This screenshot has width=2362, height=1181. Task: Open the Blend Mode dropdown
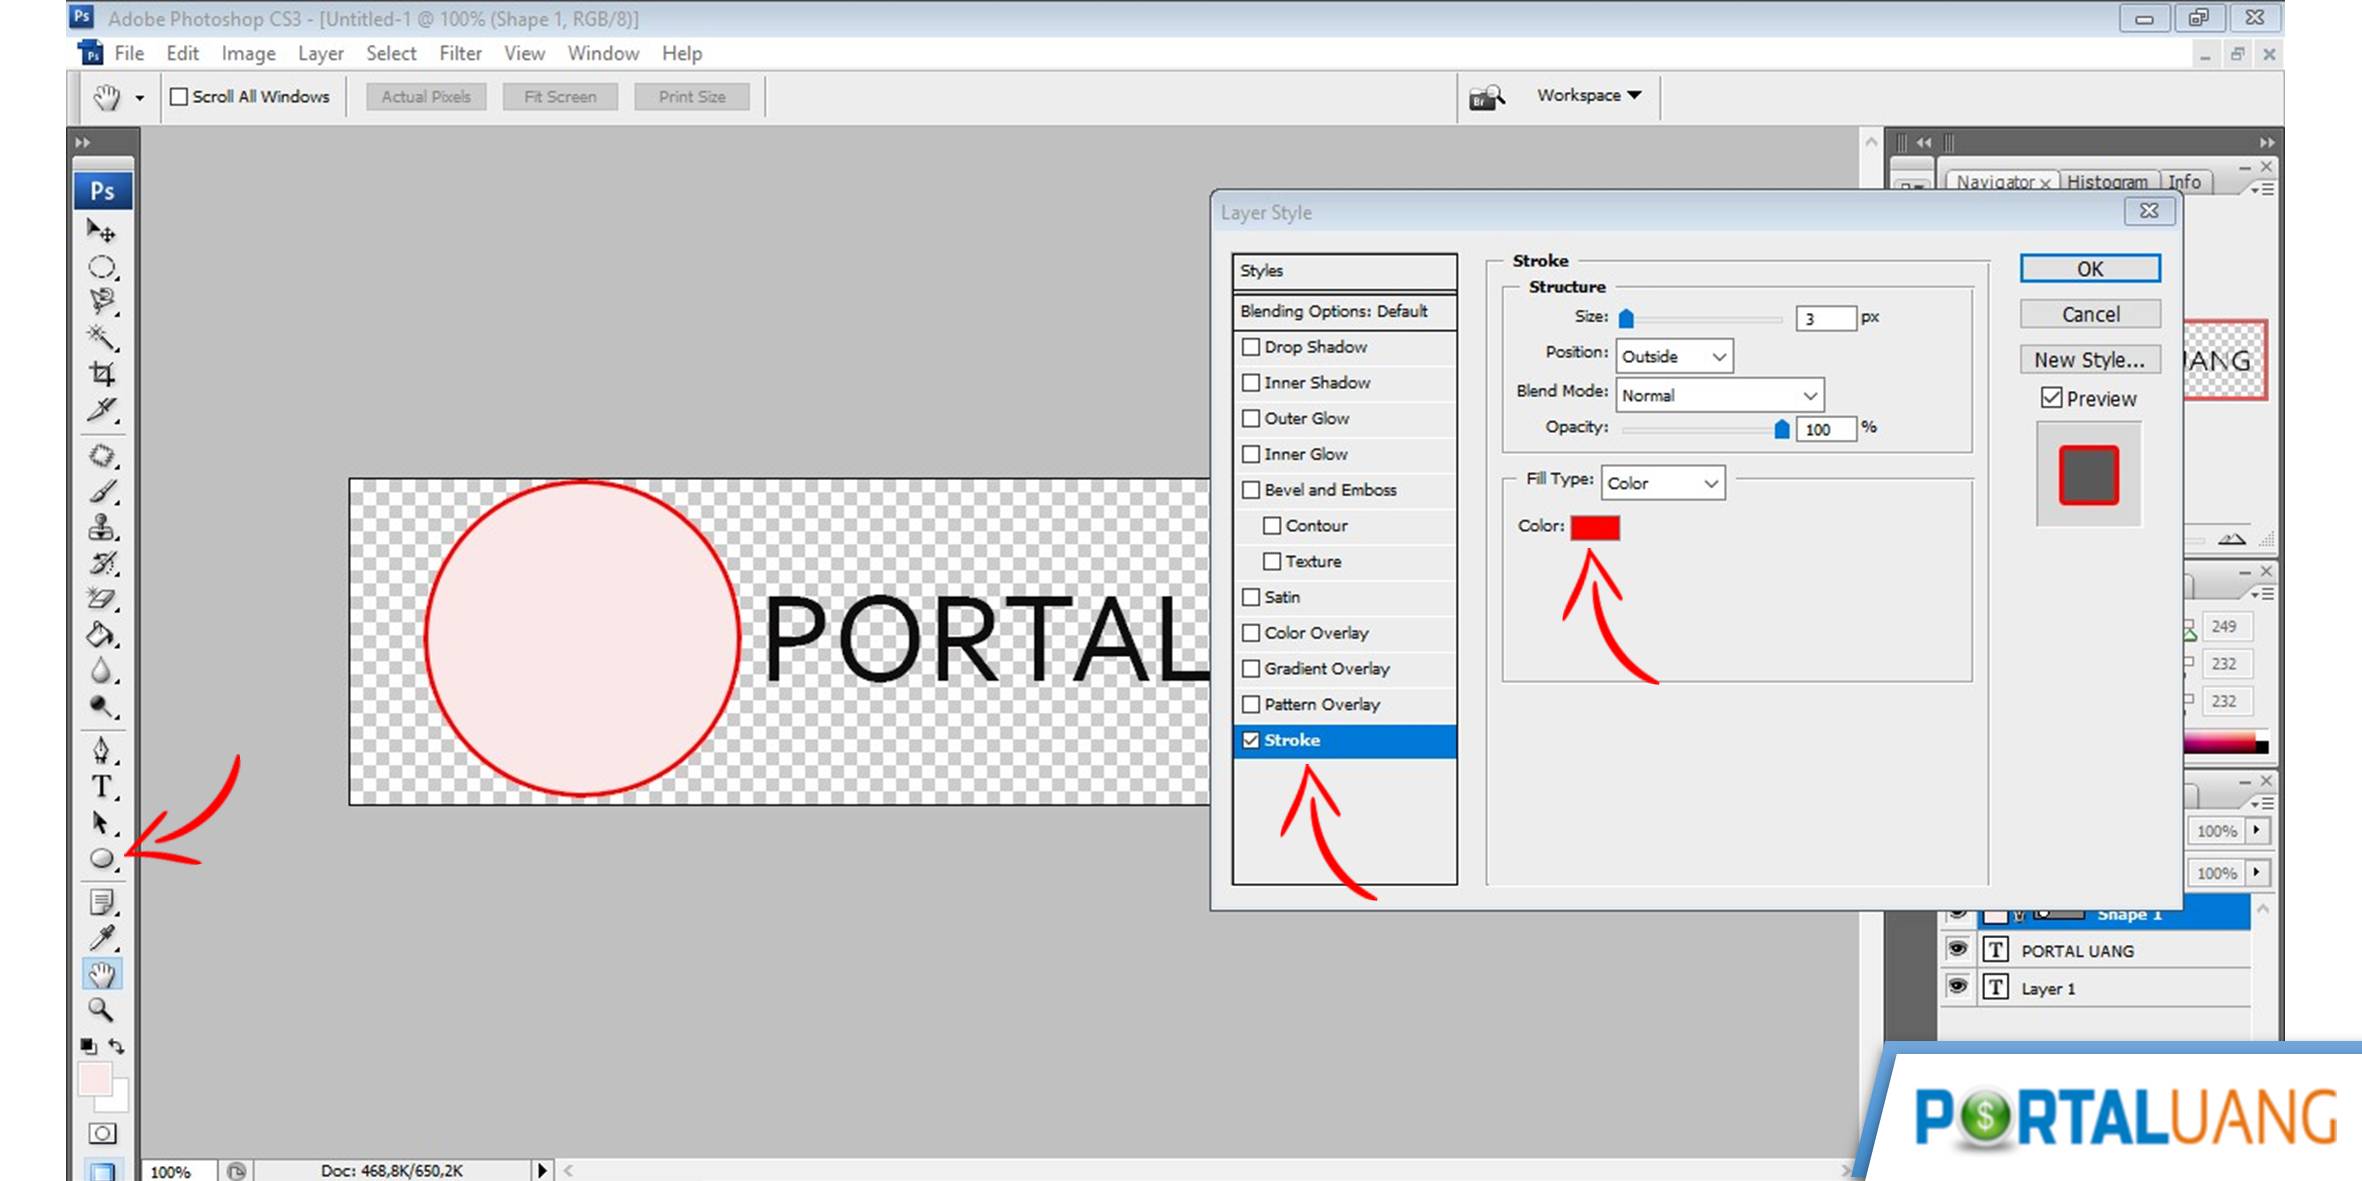[x=1717, y=395]
